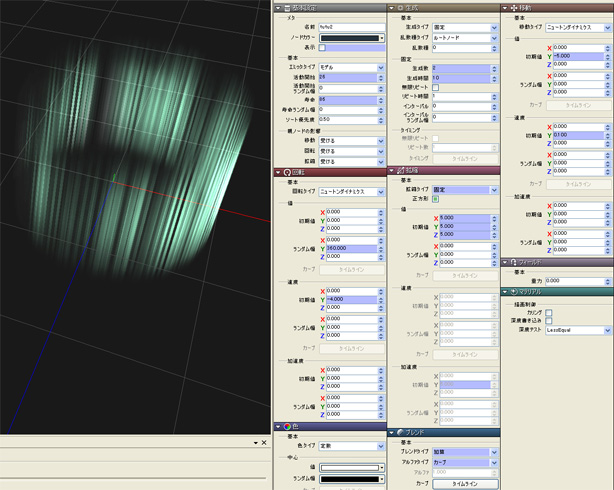Click the 寿命 stepper arrows
The width and height of the screenshot is (614, 490).
tap(381, 100)
